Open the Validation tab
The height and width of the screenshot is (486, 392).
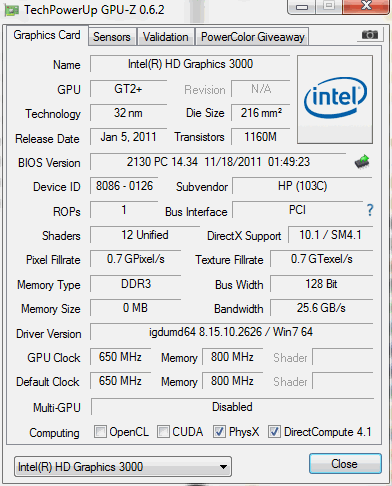[166, 37]
